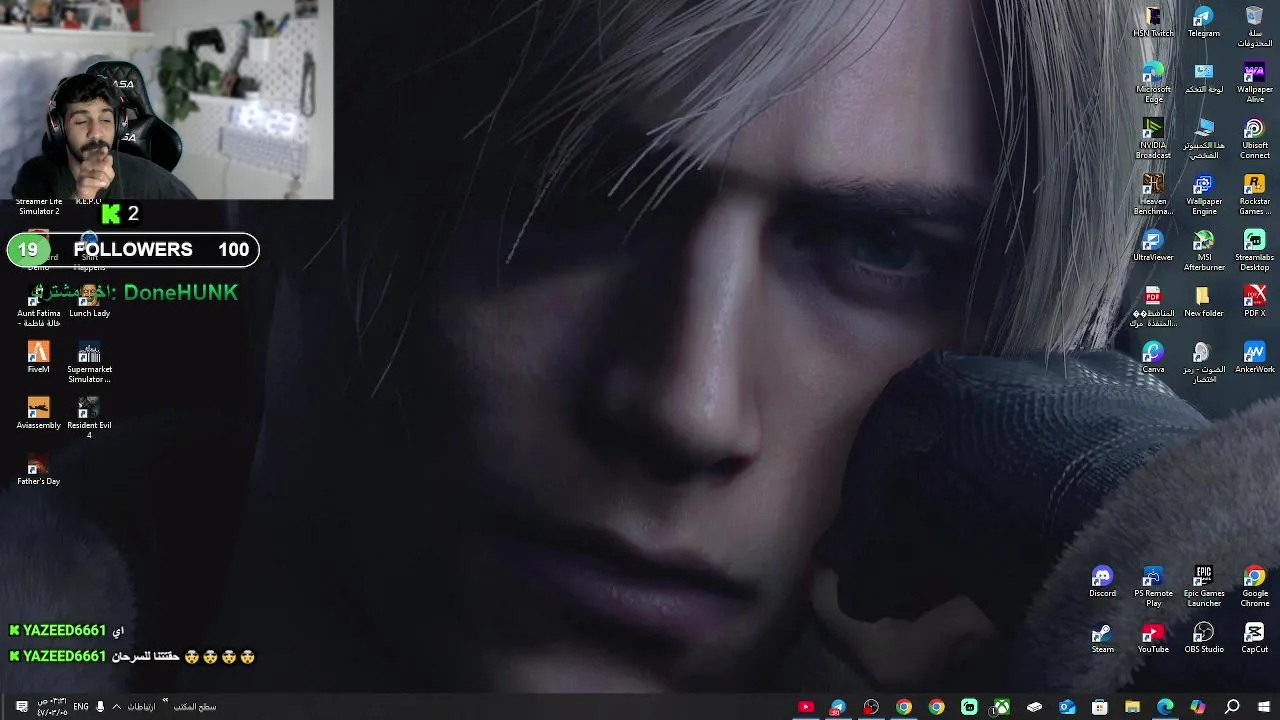Open the Steam desktop shortcut

click(1102, 638)
